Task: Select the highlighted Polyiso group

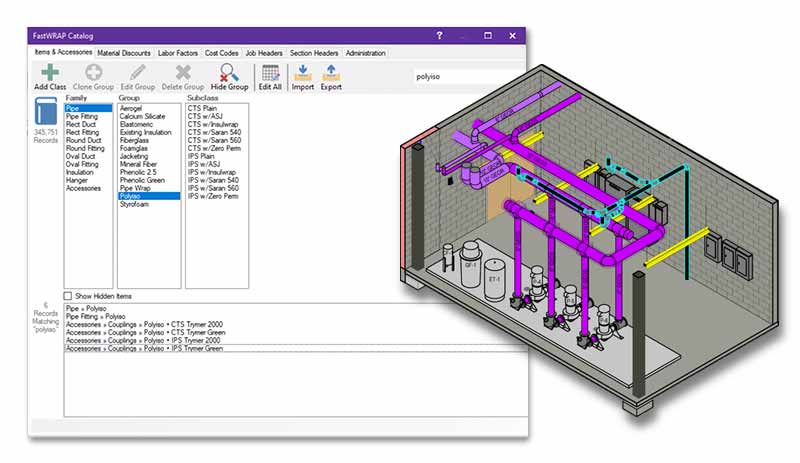Action: [x=149, y=196]
